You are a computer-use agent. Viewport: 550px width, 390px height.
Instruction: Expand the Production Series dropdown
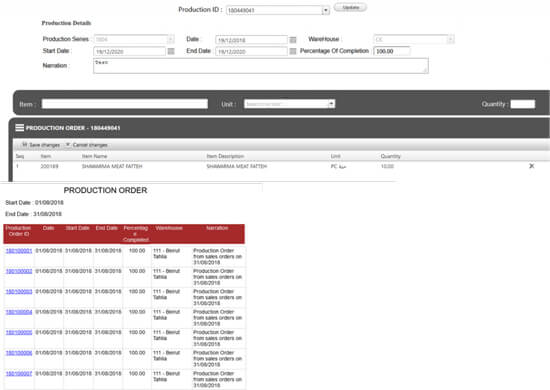(171, 39)
